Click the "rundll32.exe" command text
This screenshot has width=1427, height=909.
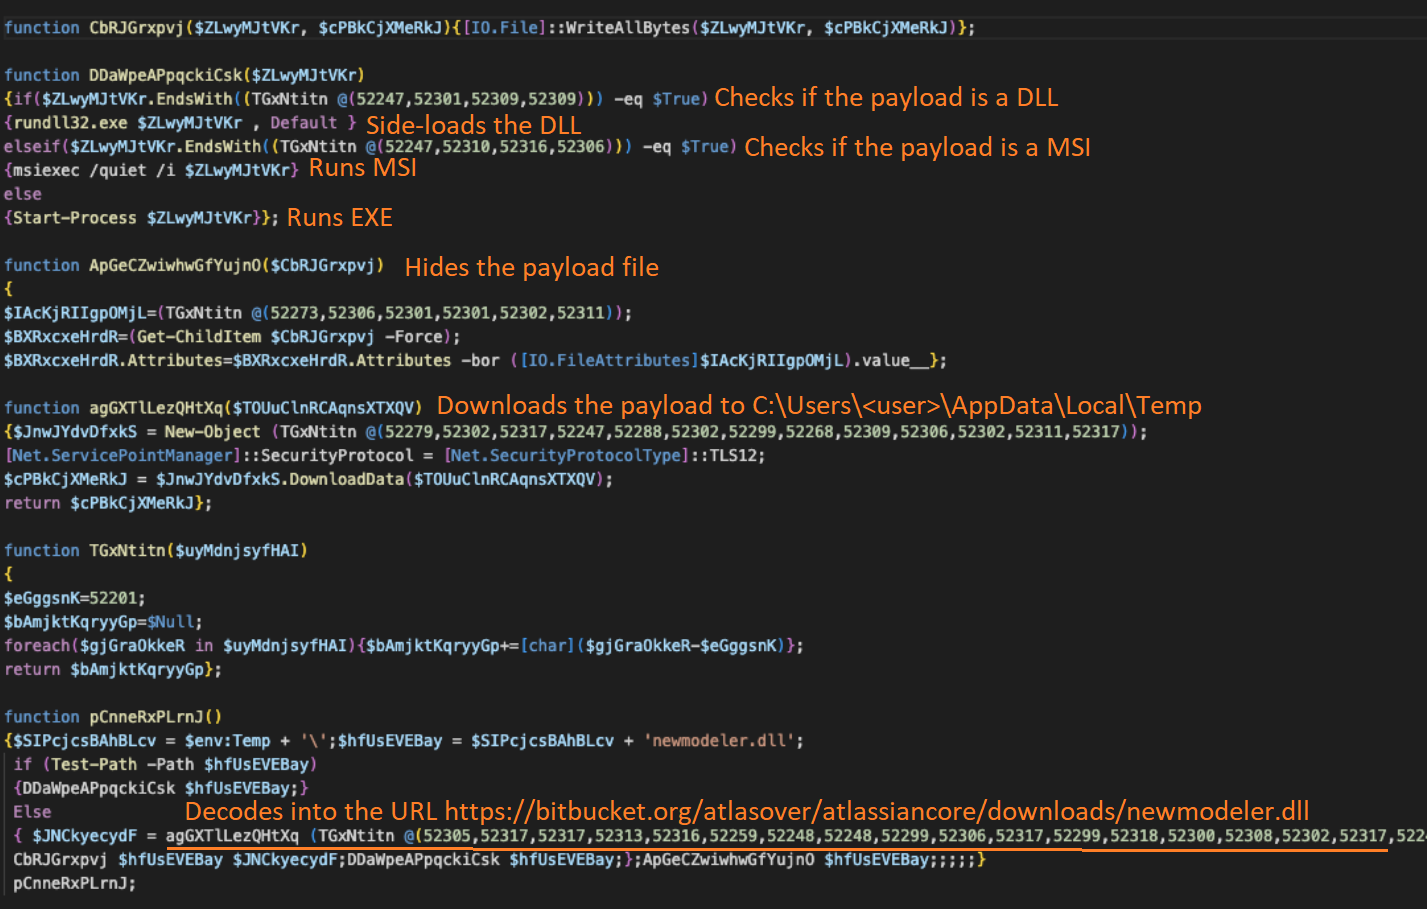(70, 123)
